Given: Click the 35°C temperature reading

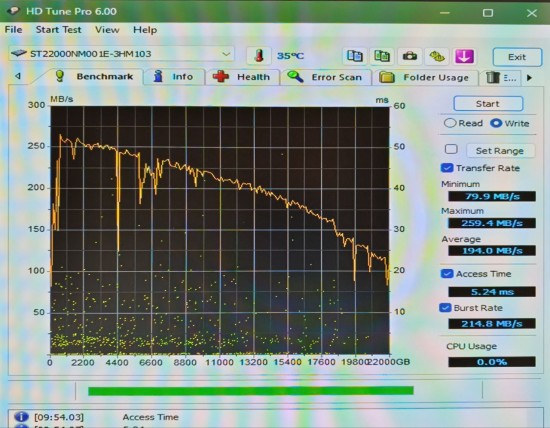Looking at the screenshot, I should 290,56.
